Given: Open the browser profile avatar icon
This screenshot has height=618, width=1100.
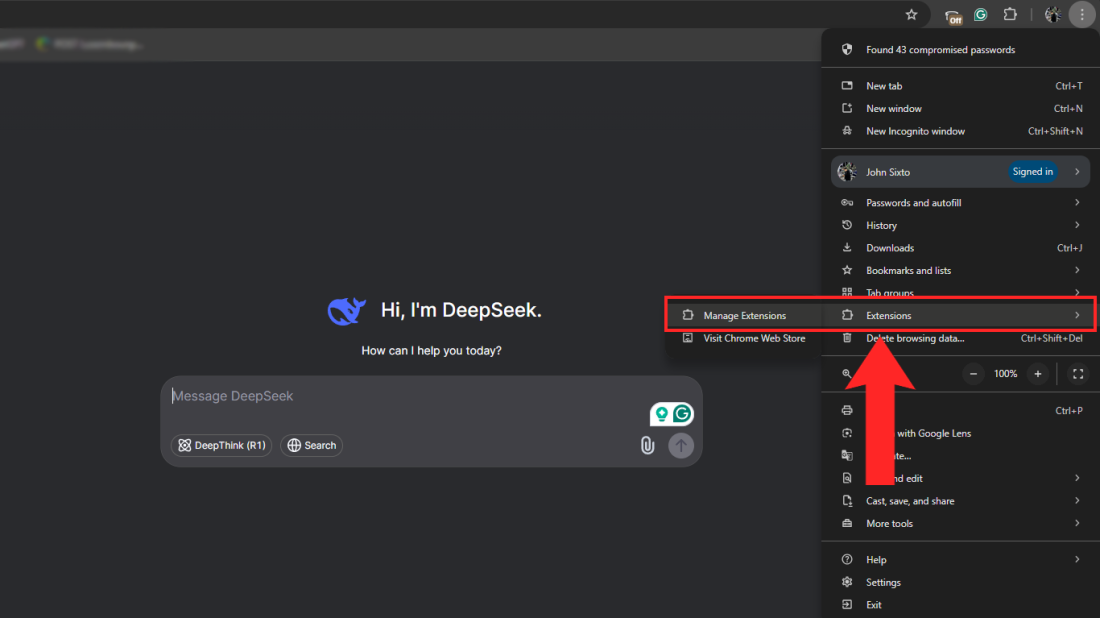Looking at the screenshot, I should point(1052,14).
